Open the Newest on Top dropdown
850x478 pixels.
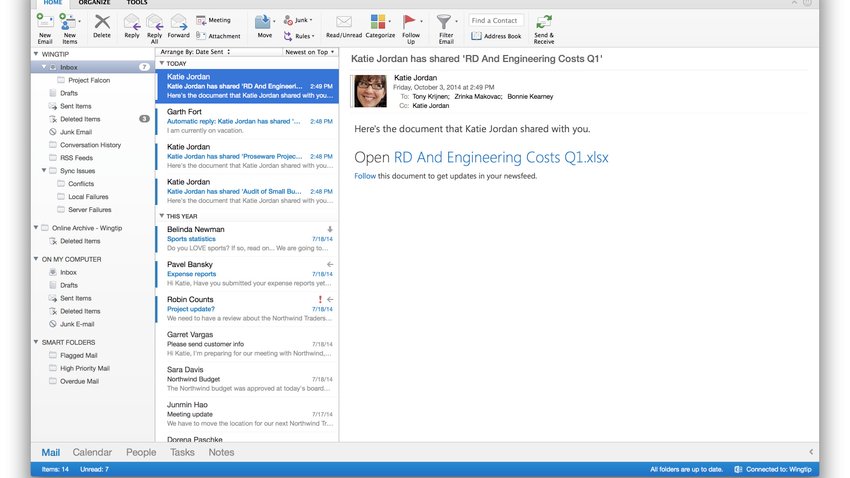point(310,52)
